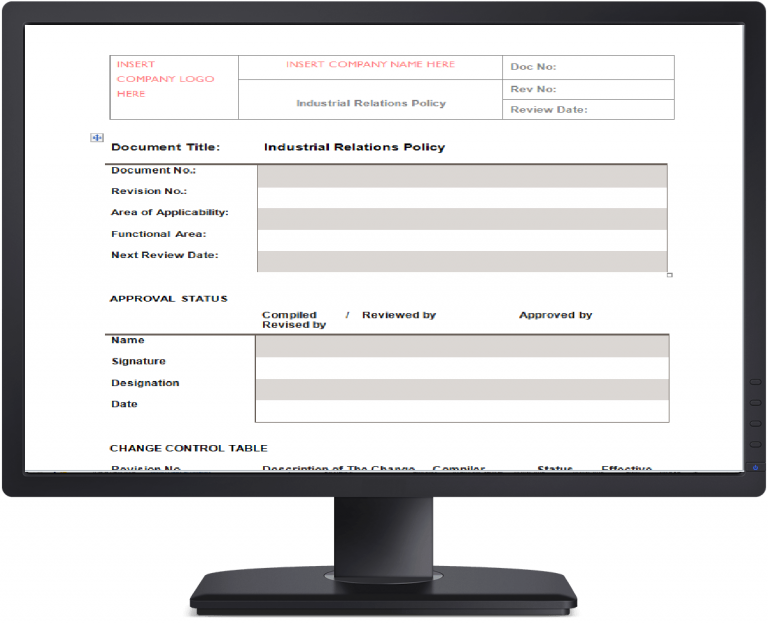
Task: Click the Rev No: header cell
Action: (x=587, y=89)
